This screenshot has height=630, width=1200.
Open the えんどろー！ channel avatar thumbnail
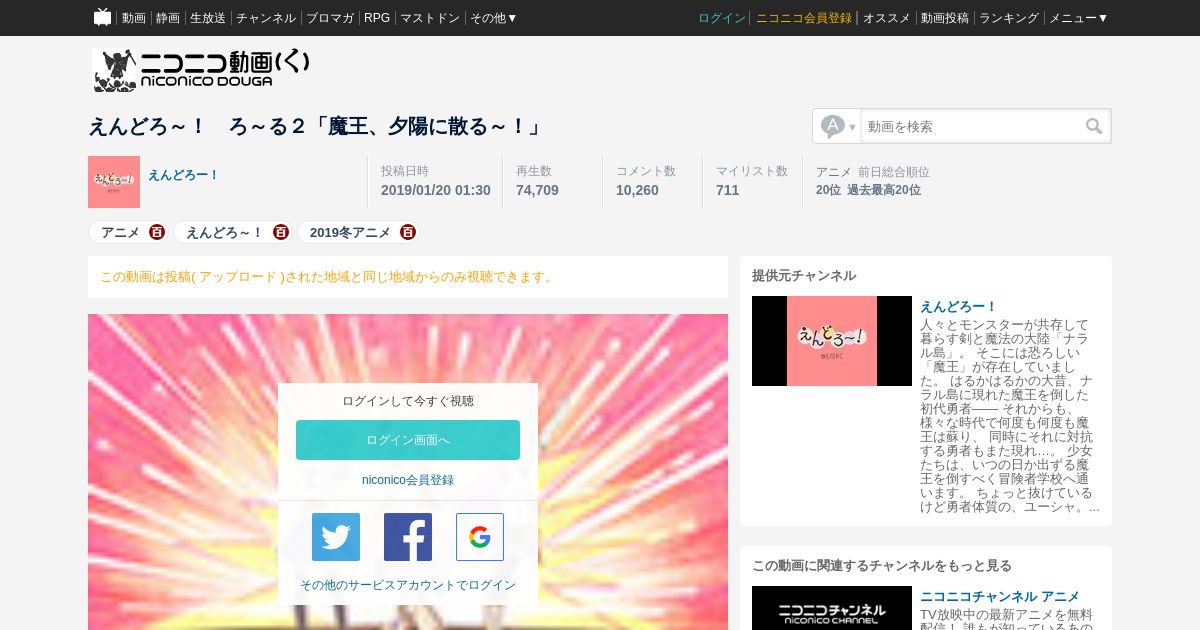point(114,182)
